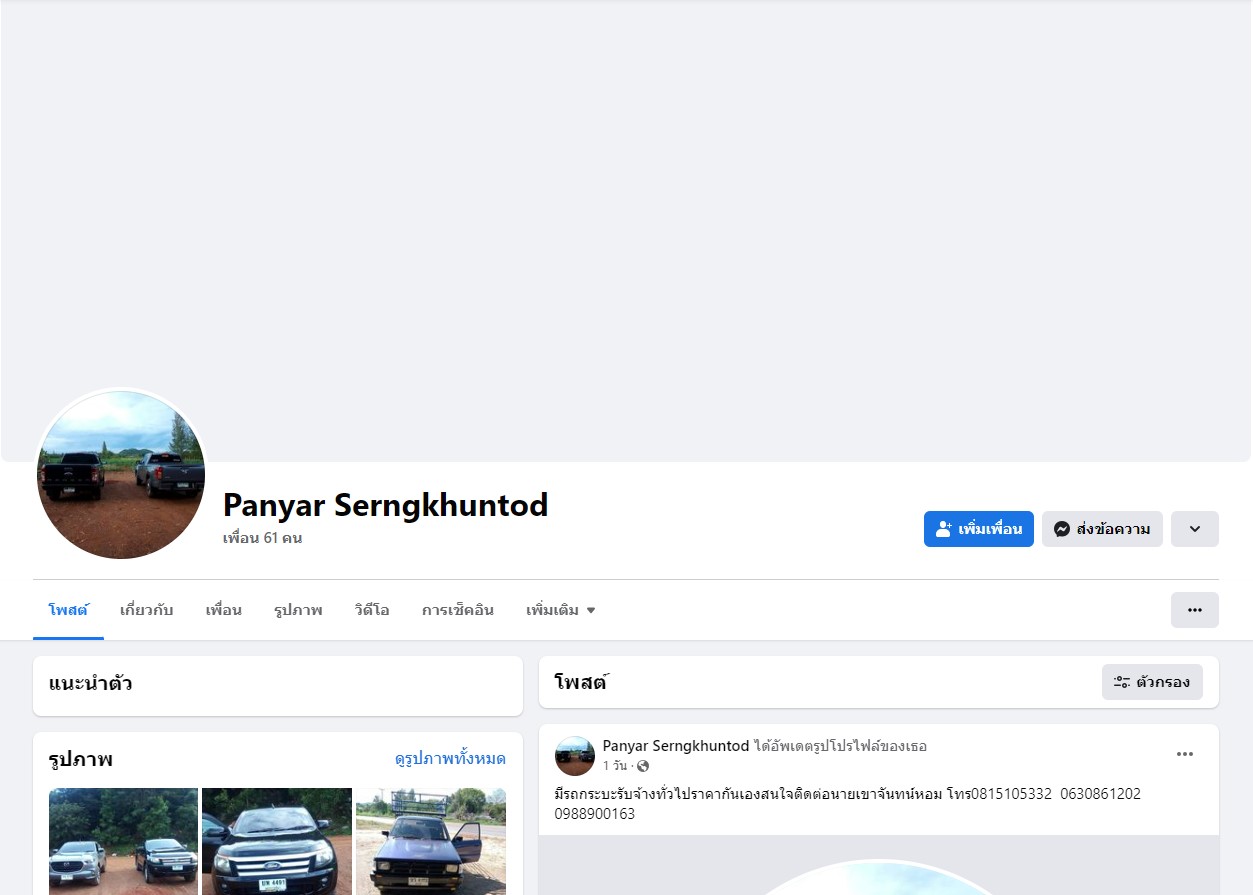Open the การเช็คอิน tab
The image size is (1253, 895).
click(458, 610)
